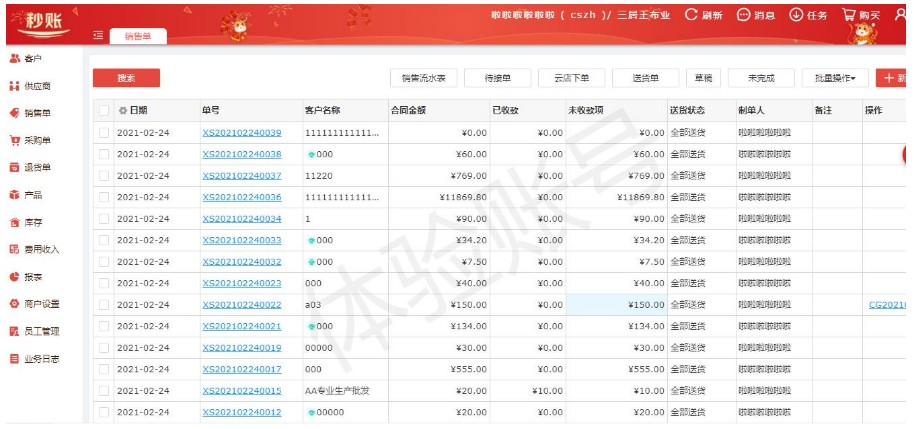The width and height of the screenshot is (914, 429).
Task: Open the 购买 shopping cart icon
Action: 849,16
